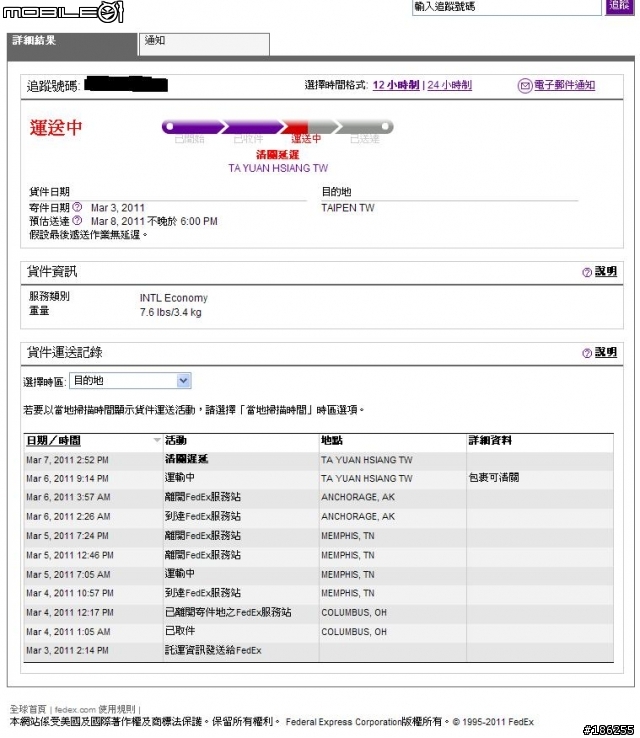Image resolution: width=640 pixels, height=738 pixels.
Task: Open the 選擇時區 dropdown
Action: [130, 380]
